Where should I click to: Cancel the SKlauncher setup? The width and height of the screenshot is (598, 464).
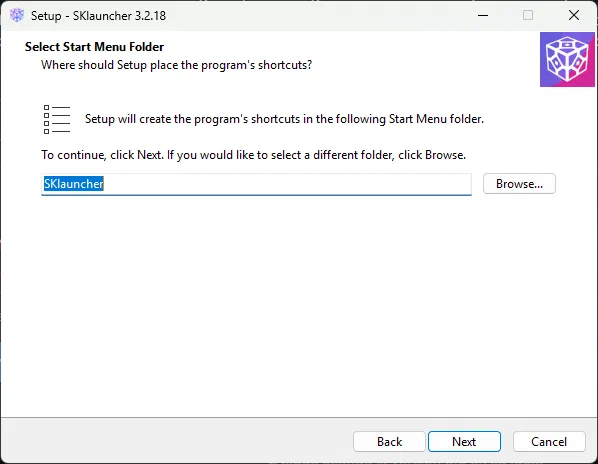tap(549, 442)
